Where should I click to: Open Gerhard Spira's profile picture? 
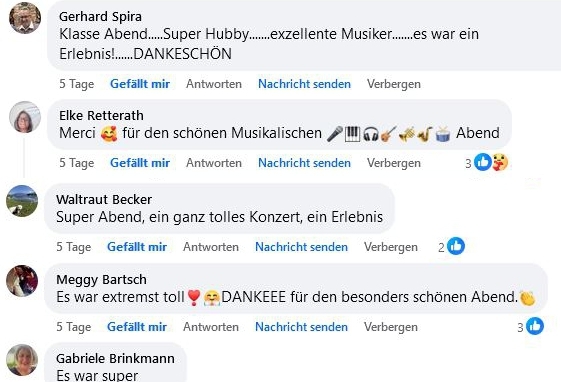point(25,18)
